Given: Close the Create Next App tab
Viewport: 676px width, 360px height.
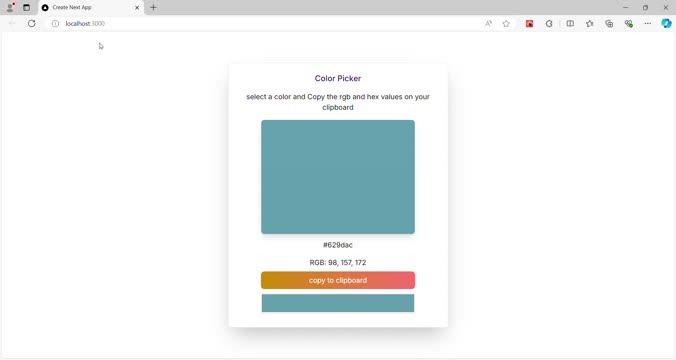Looking at the screenshot, I should click(137, 7).
